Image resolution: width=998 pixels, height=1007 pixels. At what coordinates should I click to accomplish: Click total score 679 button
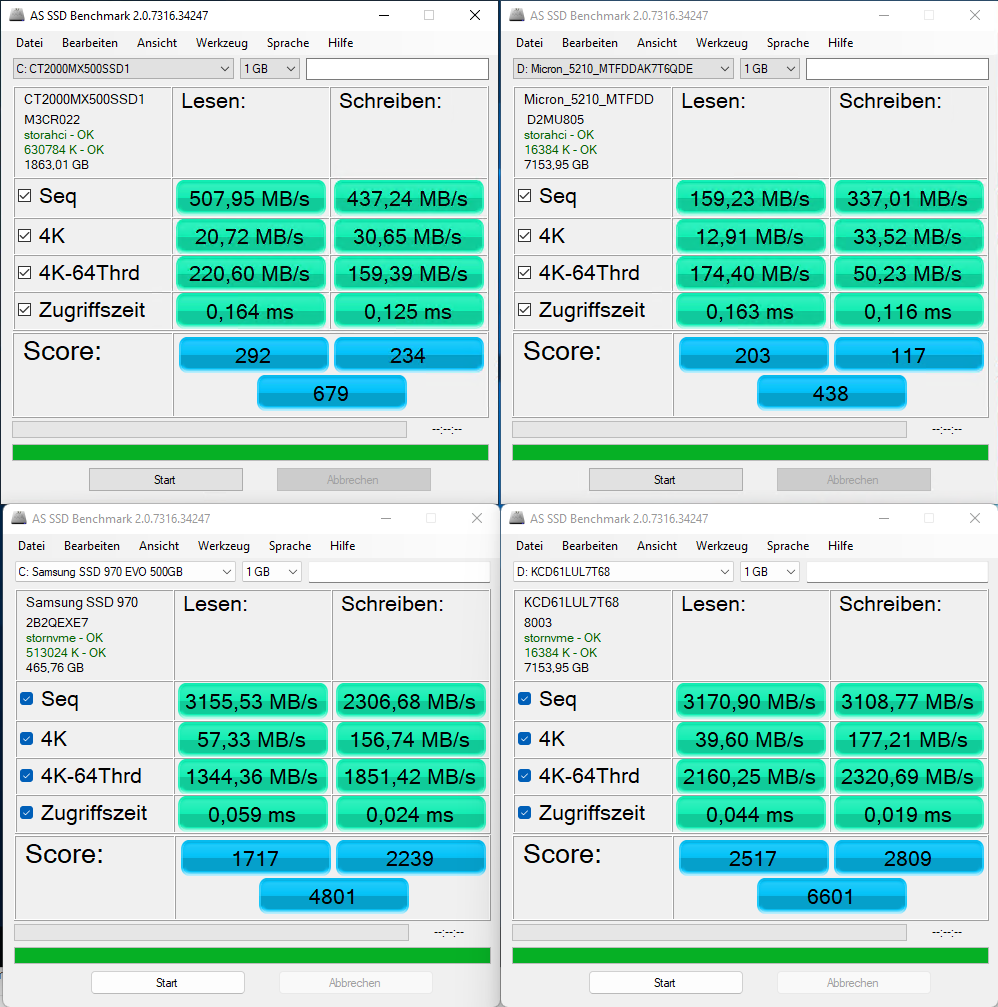point(331,393)
